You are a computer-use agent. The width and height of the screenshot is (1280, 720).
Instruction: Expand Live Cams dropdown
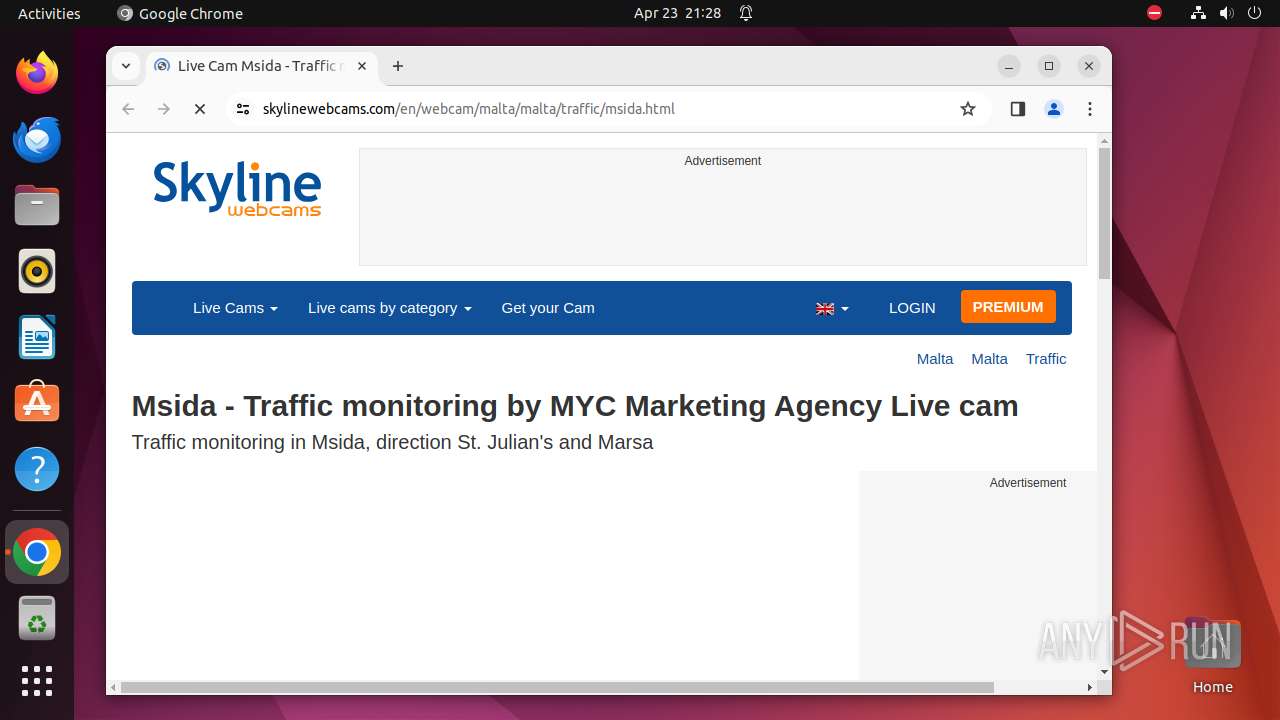tap(235, 308)
